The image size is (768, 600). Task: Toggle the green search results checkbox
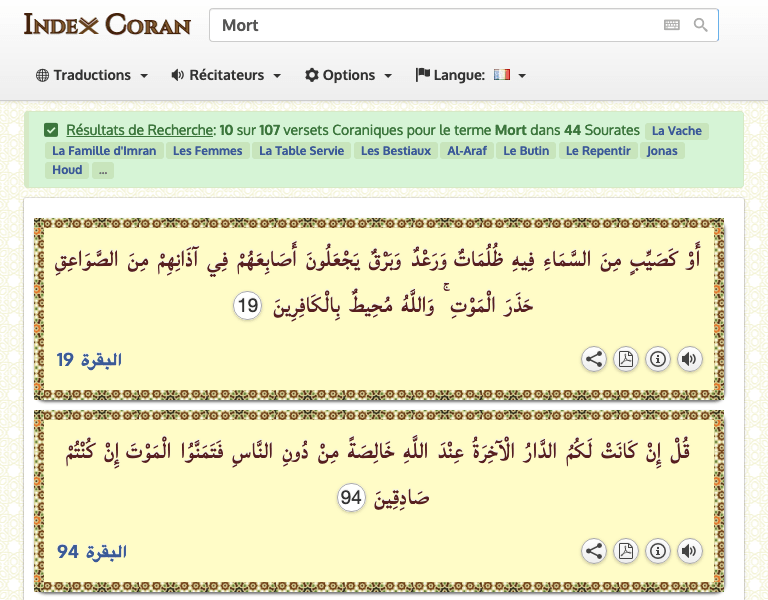51,130
